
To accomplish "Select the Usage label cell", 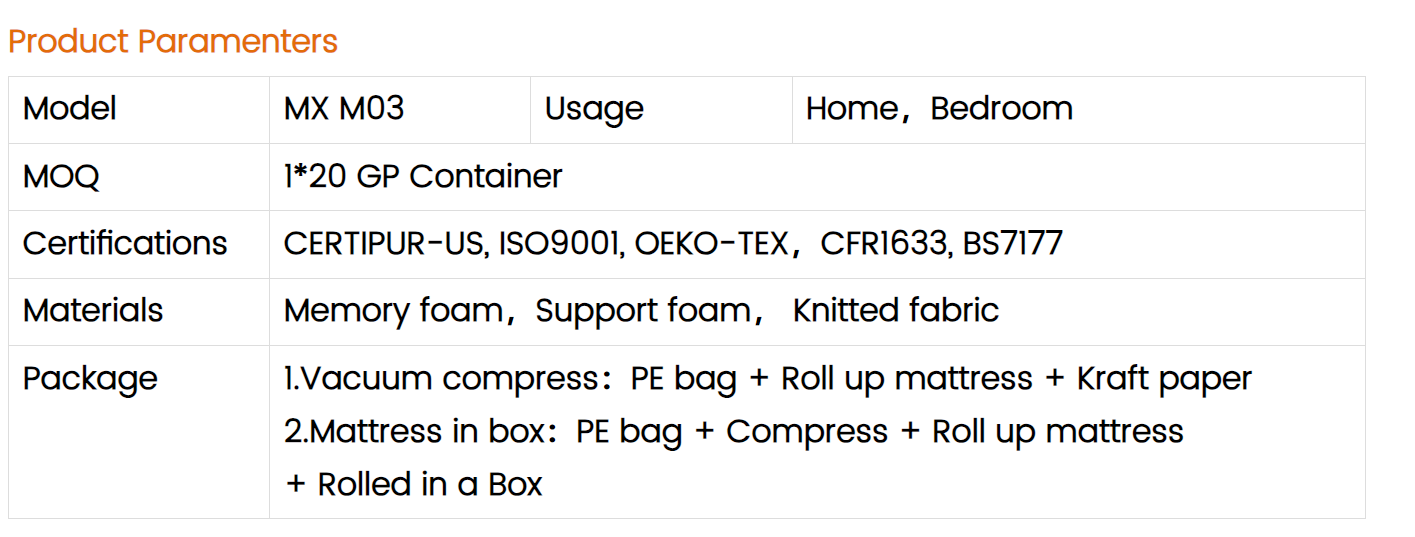I will (x=661, y=109).
